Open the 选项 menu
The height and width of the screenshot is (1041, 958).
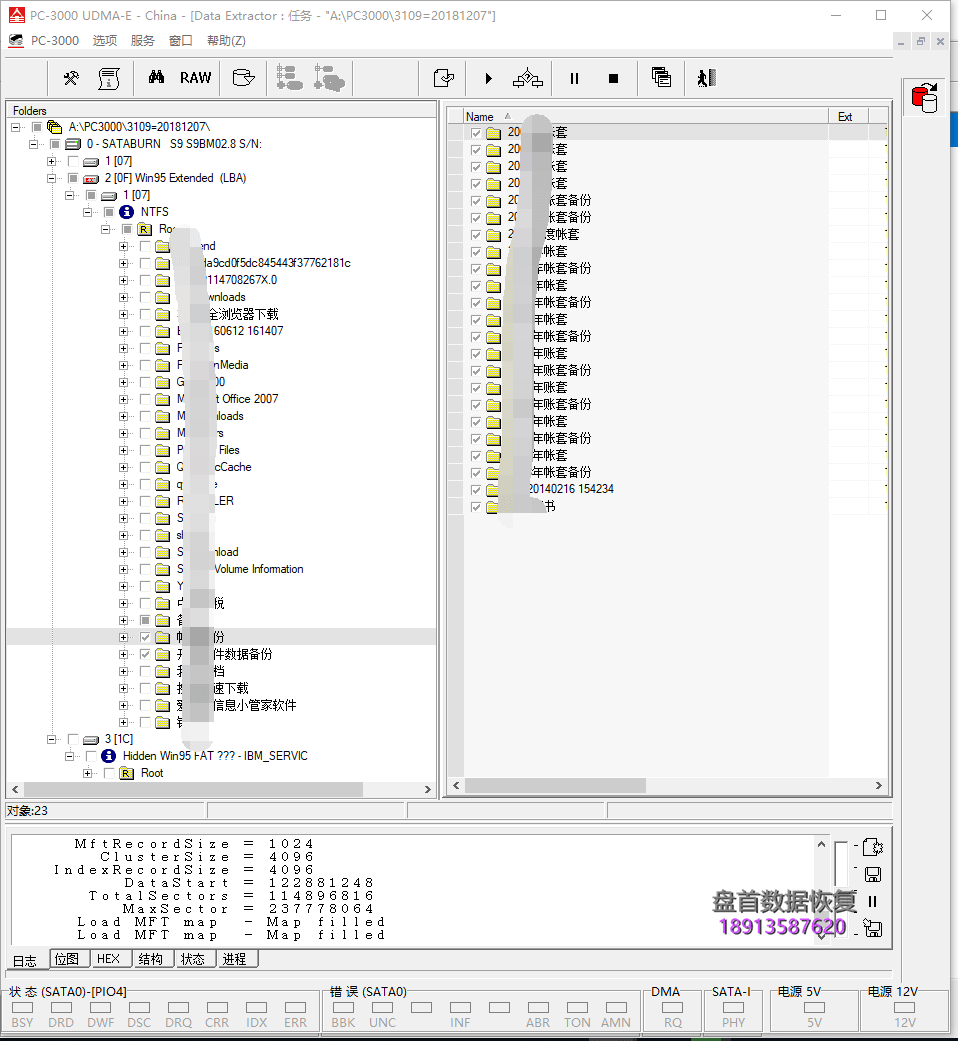(105, 40)
